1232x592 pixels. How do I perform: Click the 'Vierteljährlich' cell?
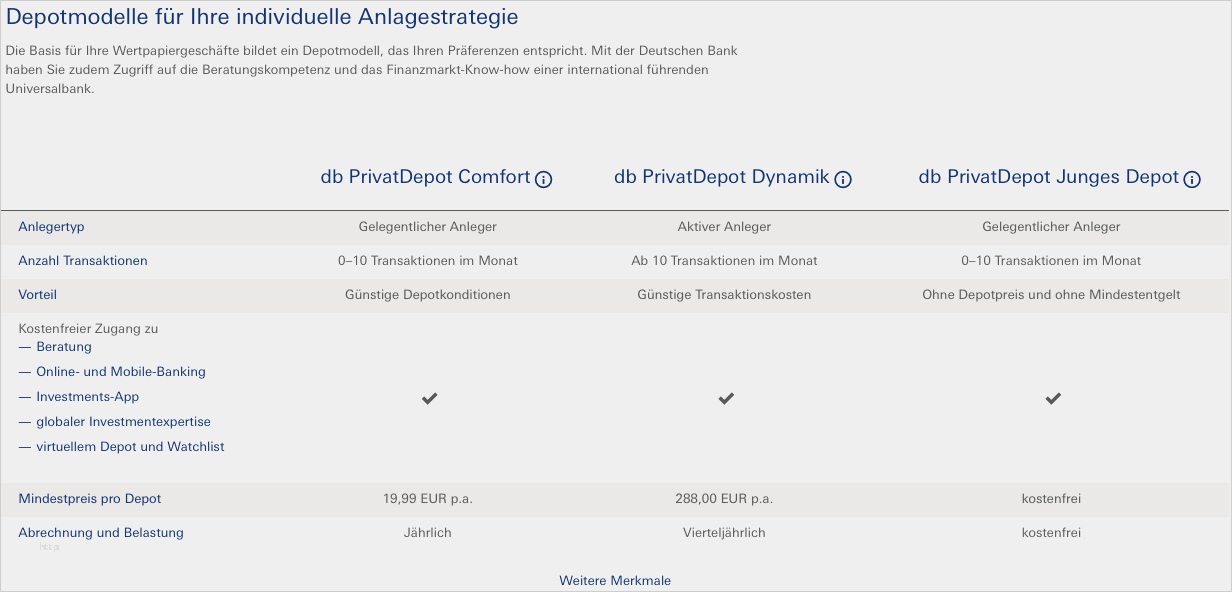pyautogui.click(x=724, y=533)
